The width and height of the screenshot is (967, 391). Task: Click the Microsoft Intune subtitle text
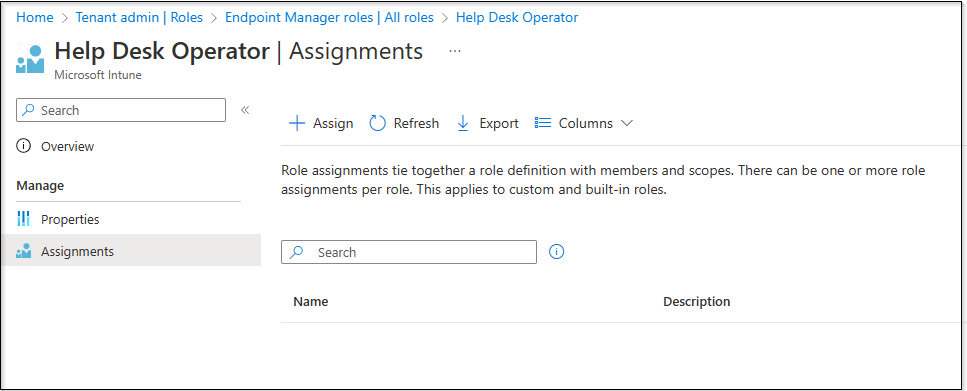(97, 75)
